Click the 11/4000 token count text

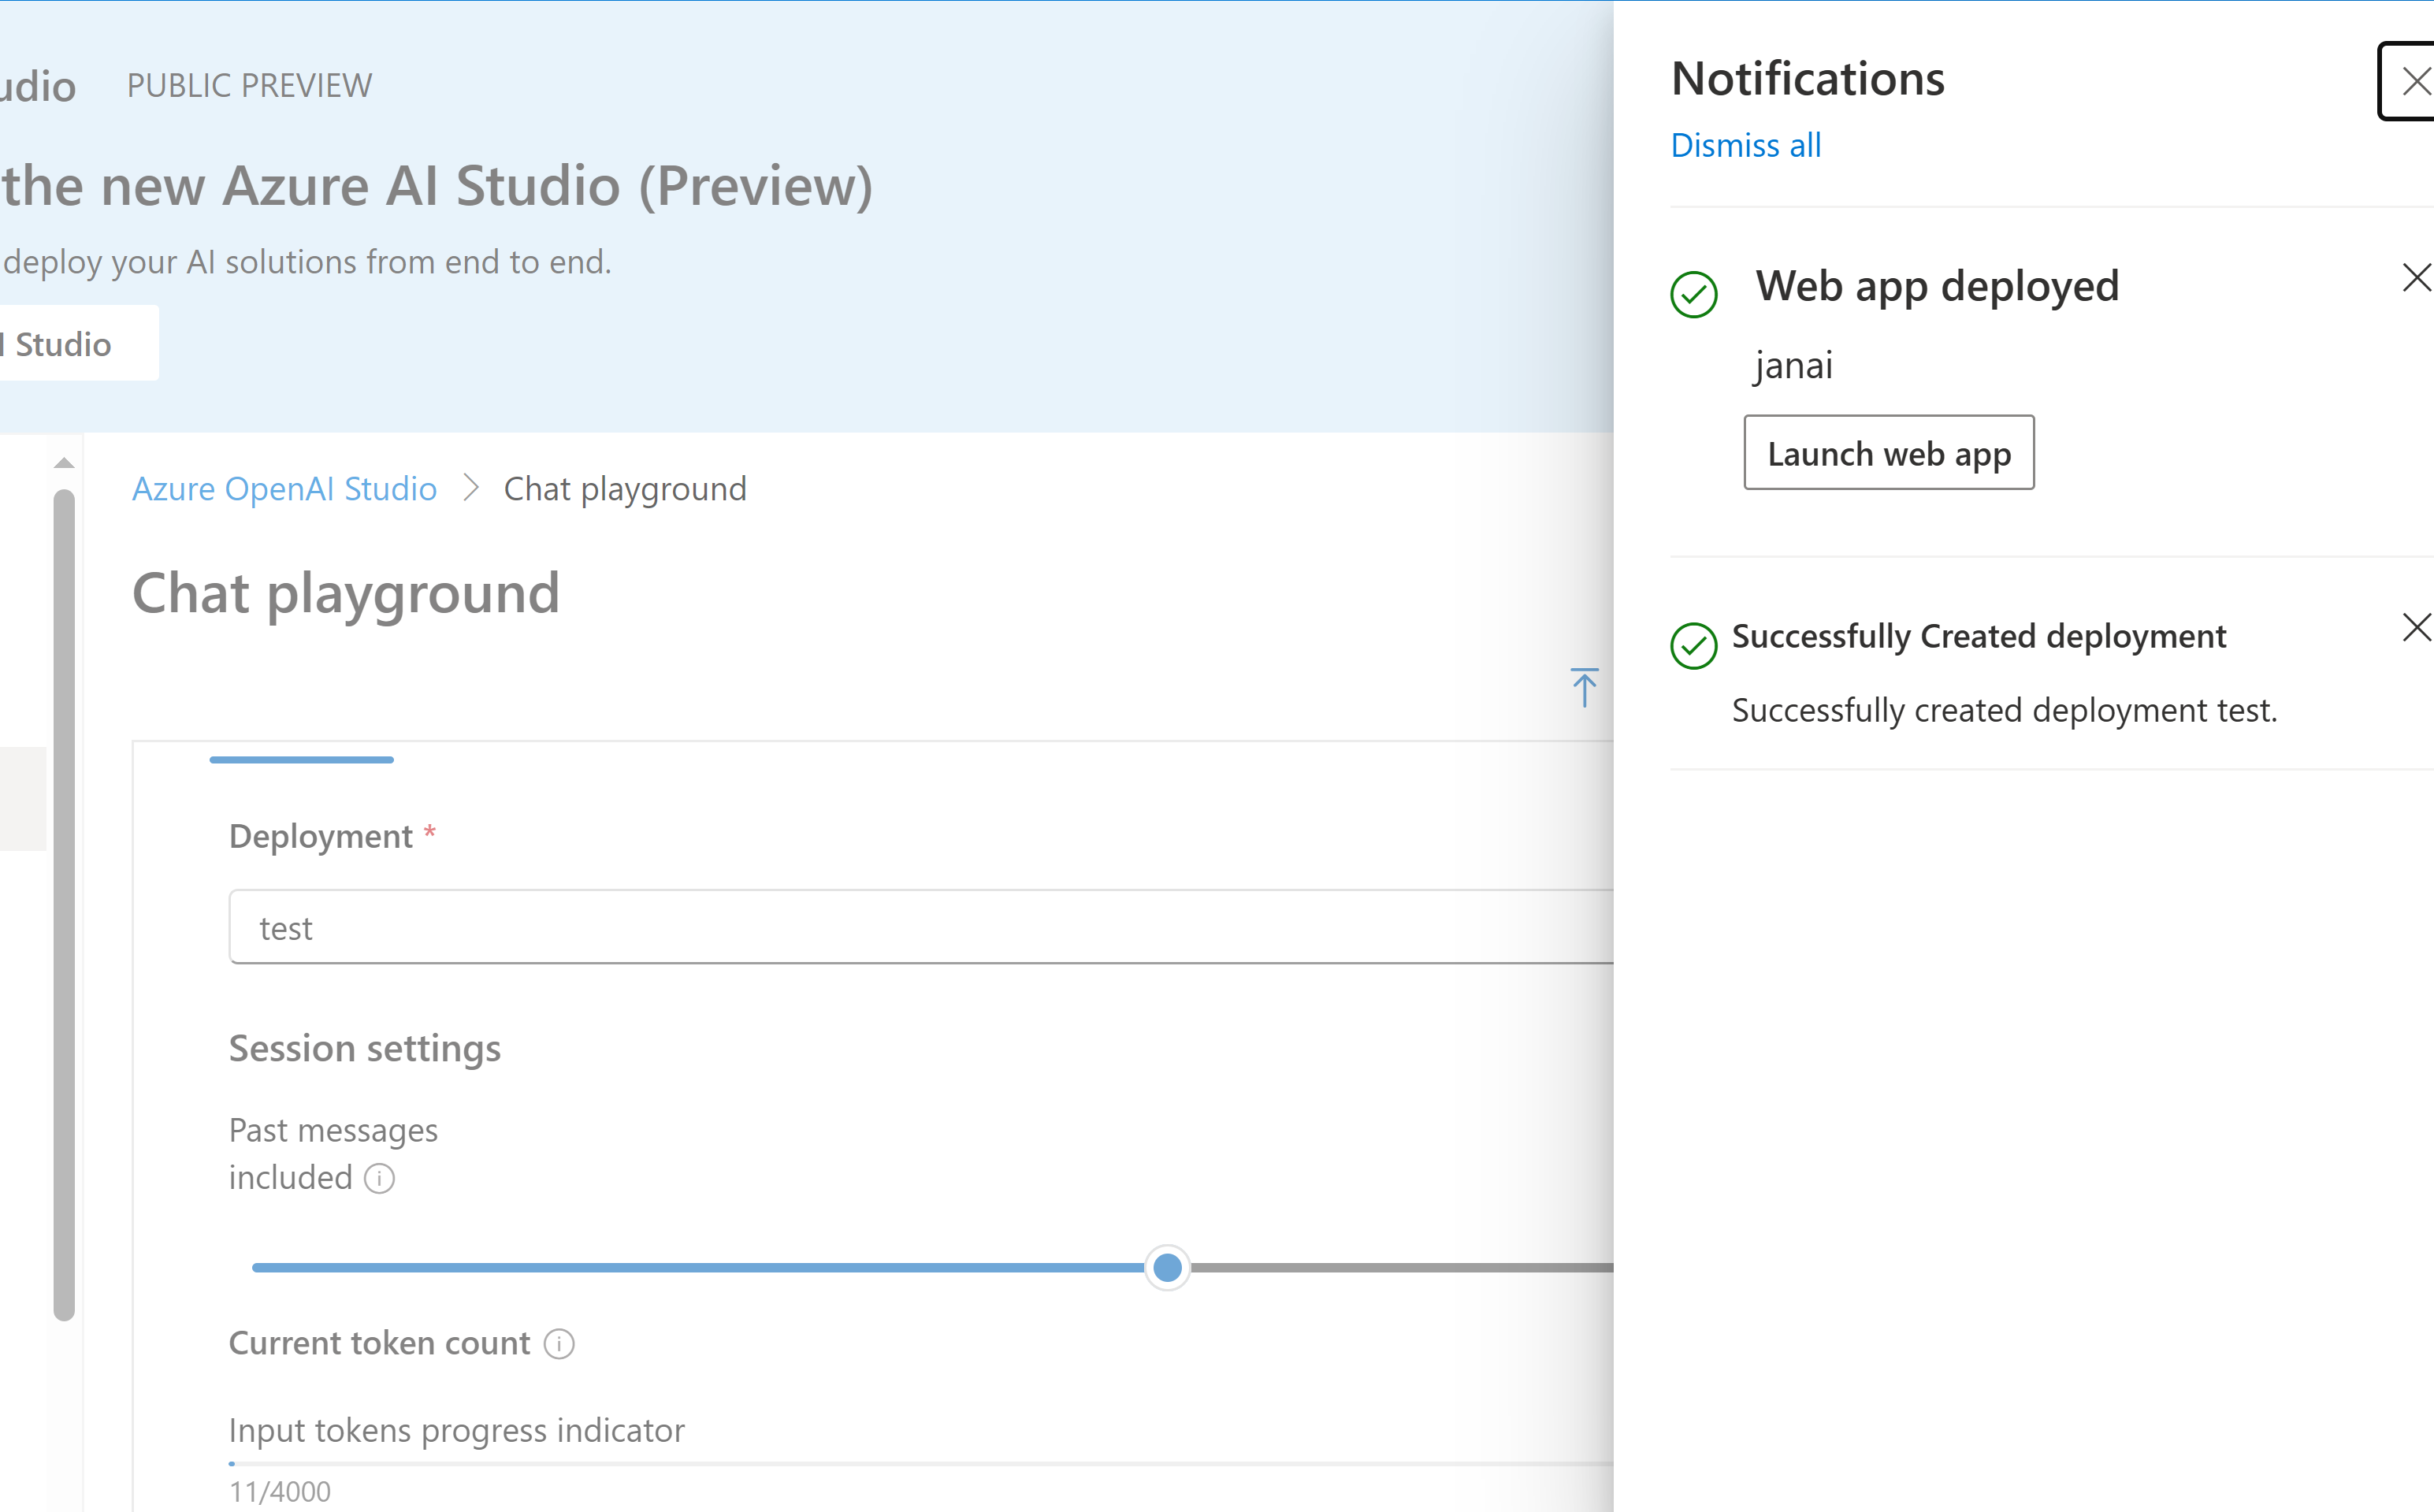[x=280, y=1492]
